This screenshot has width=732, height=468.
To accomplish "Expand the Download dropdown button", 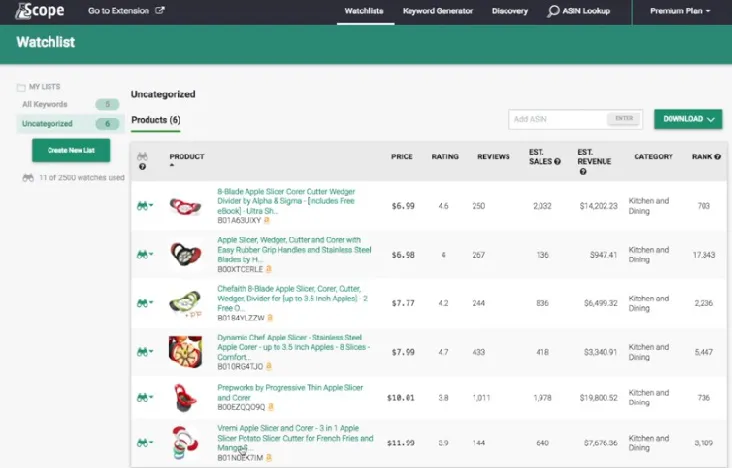I will click(688, 119).
